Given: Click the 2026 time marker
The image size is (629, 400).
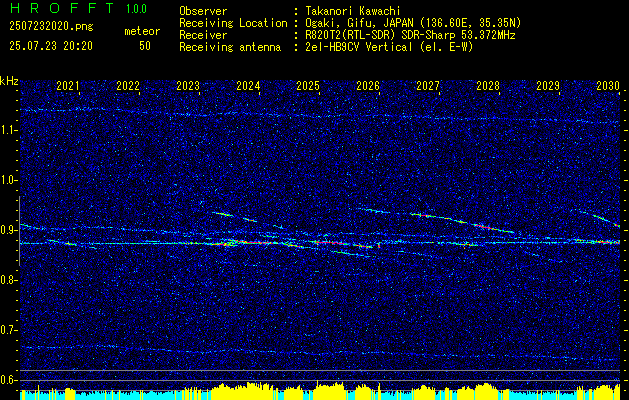Looking at the screenshot, I should point(368,86).
